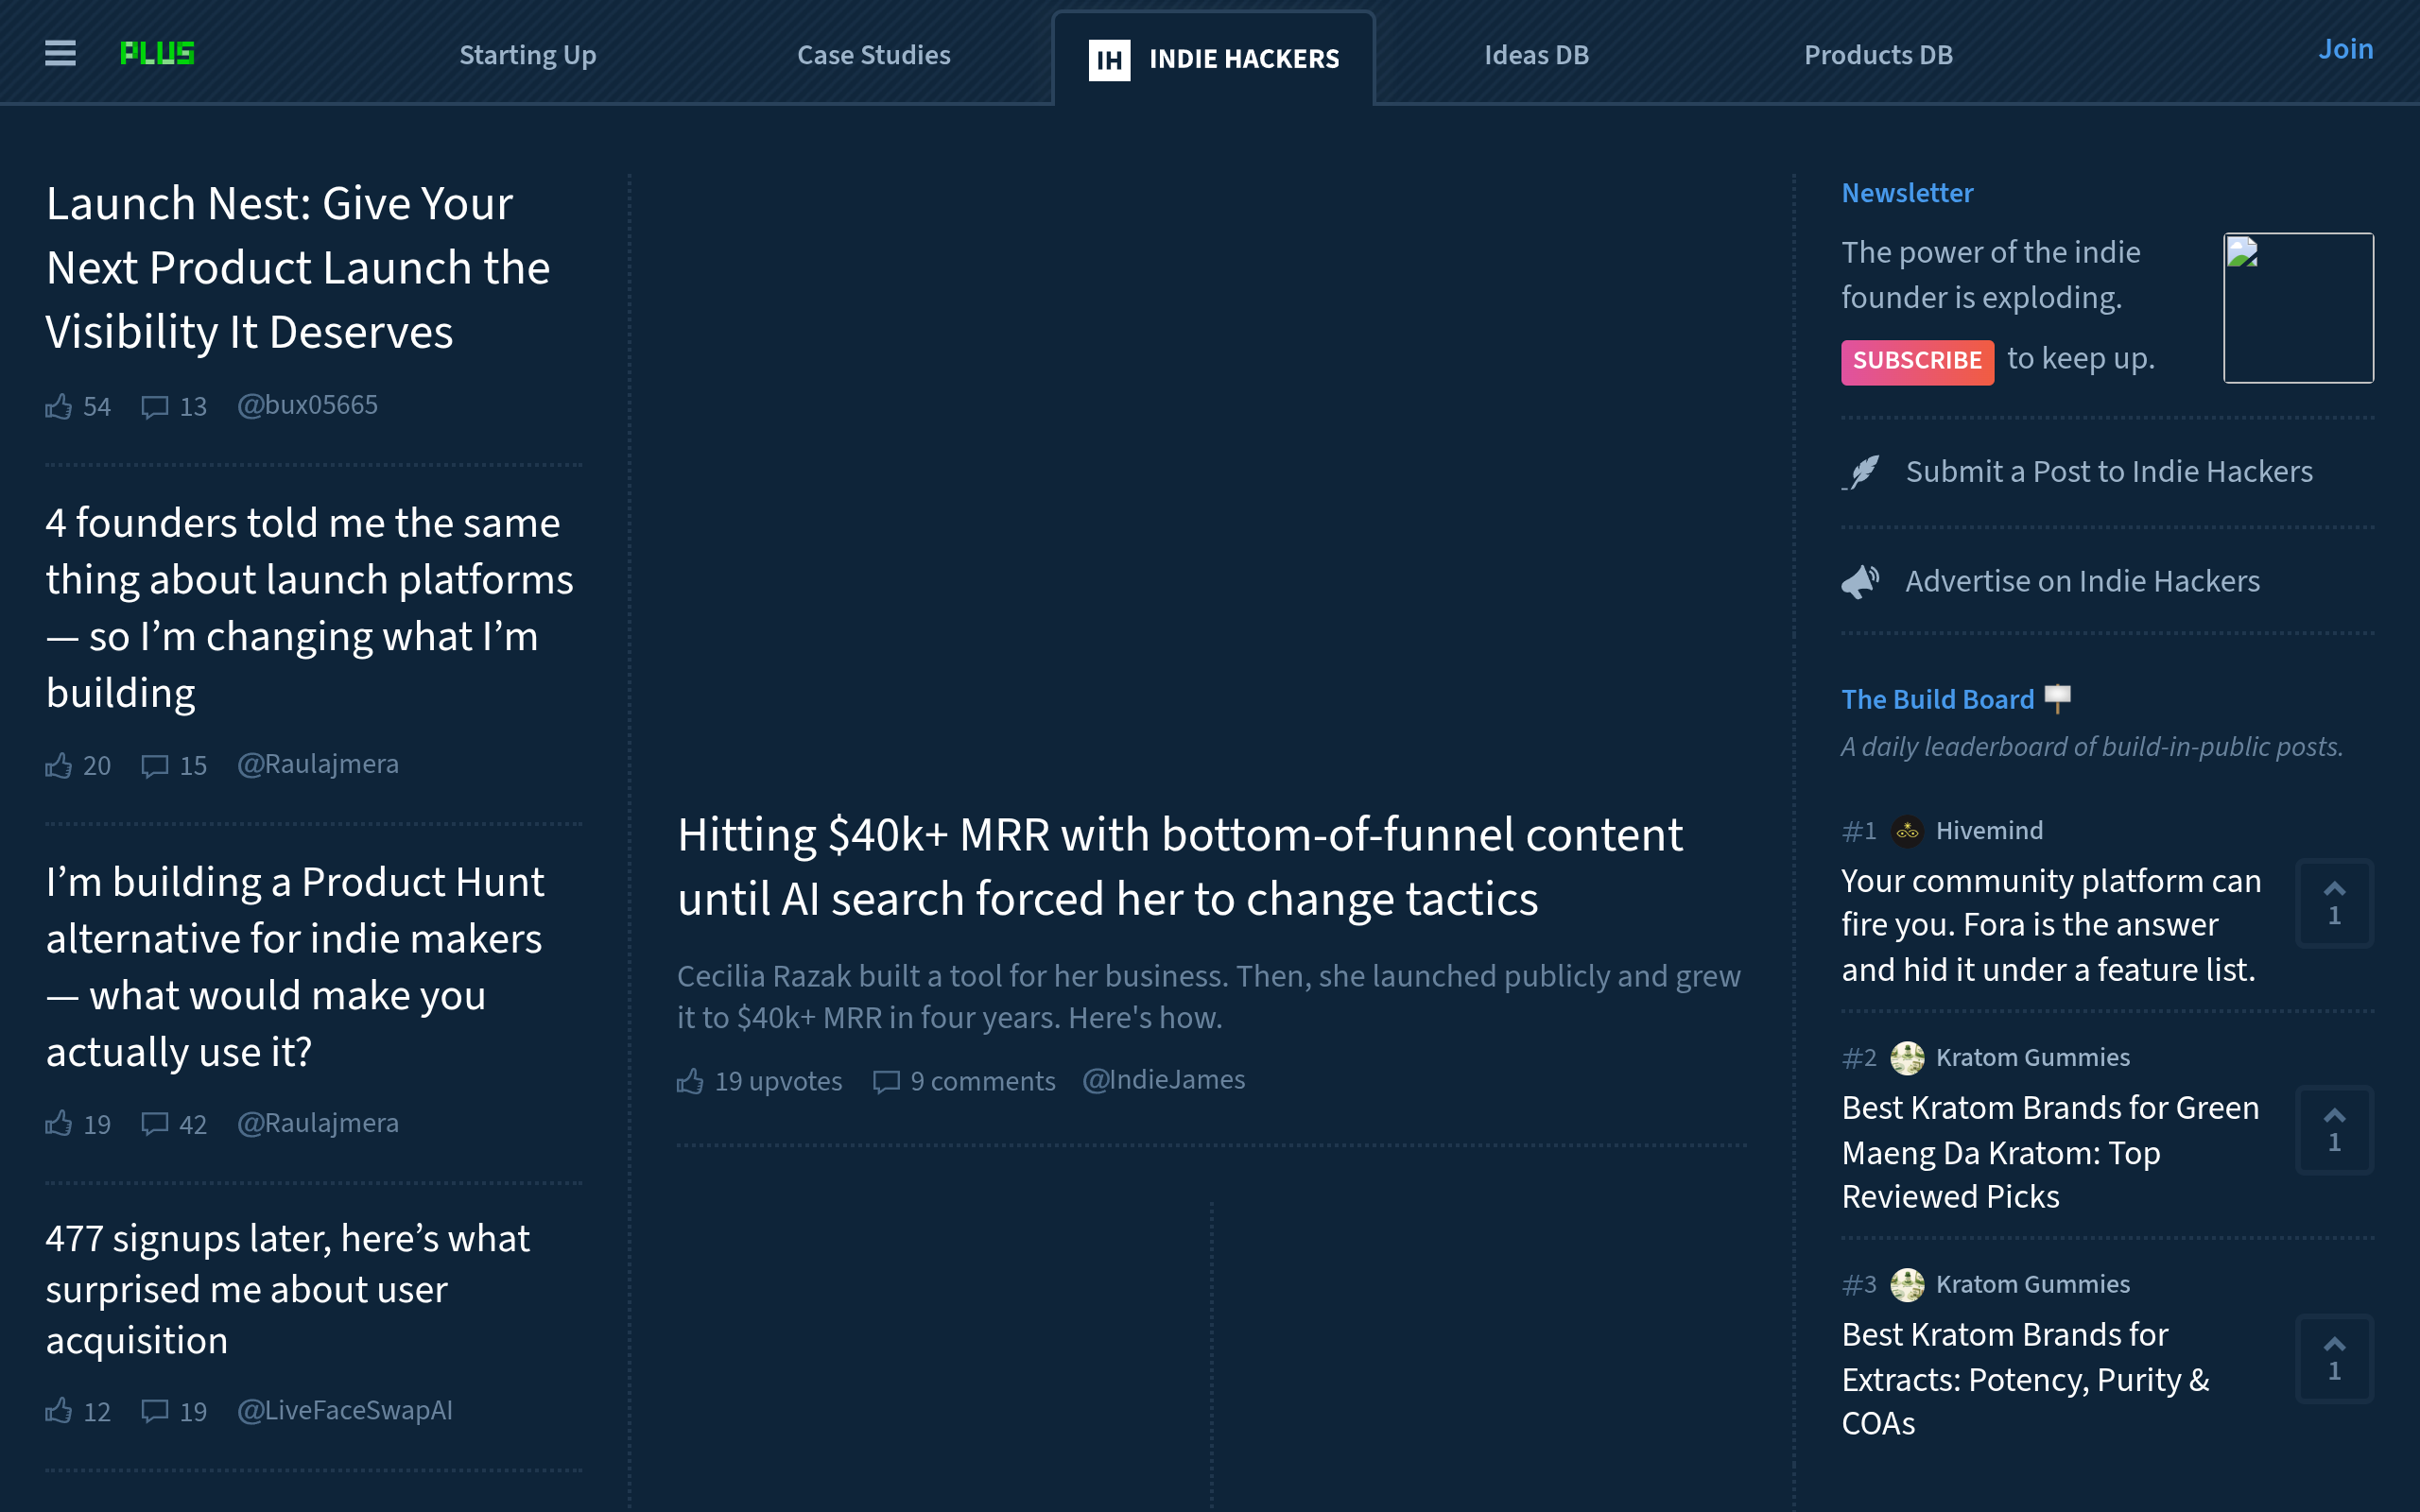Screen dimensions: 2420x1512
Task: Upvote the Product Hunt alternative post
Action: tap(59, 1124)
